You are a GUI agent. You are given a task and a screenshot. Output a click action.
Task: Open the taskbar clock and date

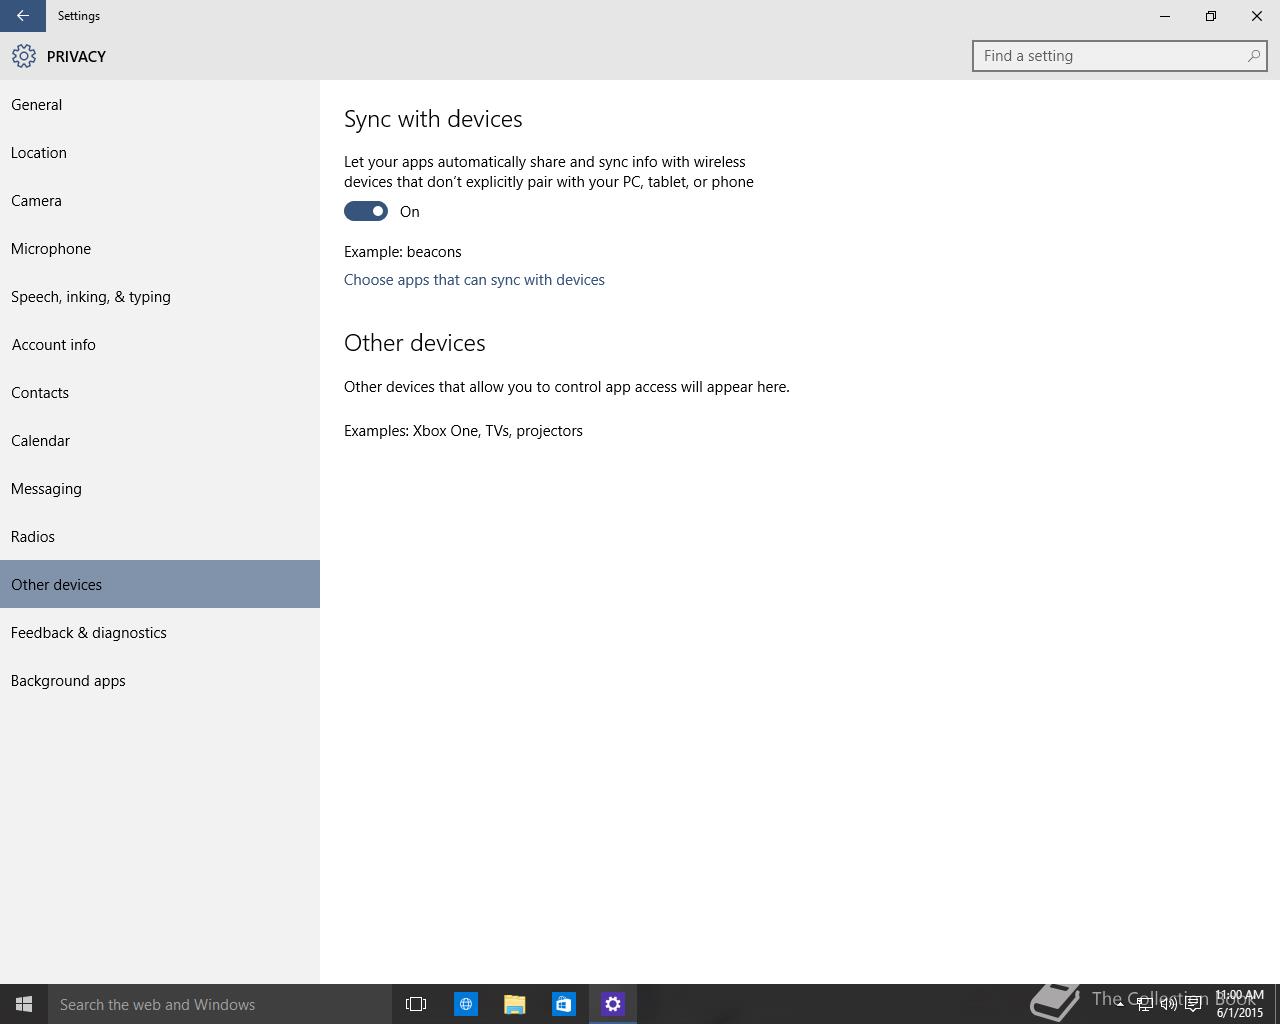point(1240,1004)
